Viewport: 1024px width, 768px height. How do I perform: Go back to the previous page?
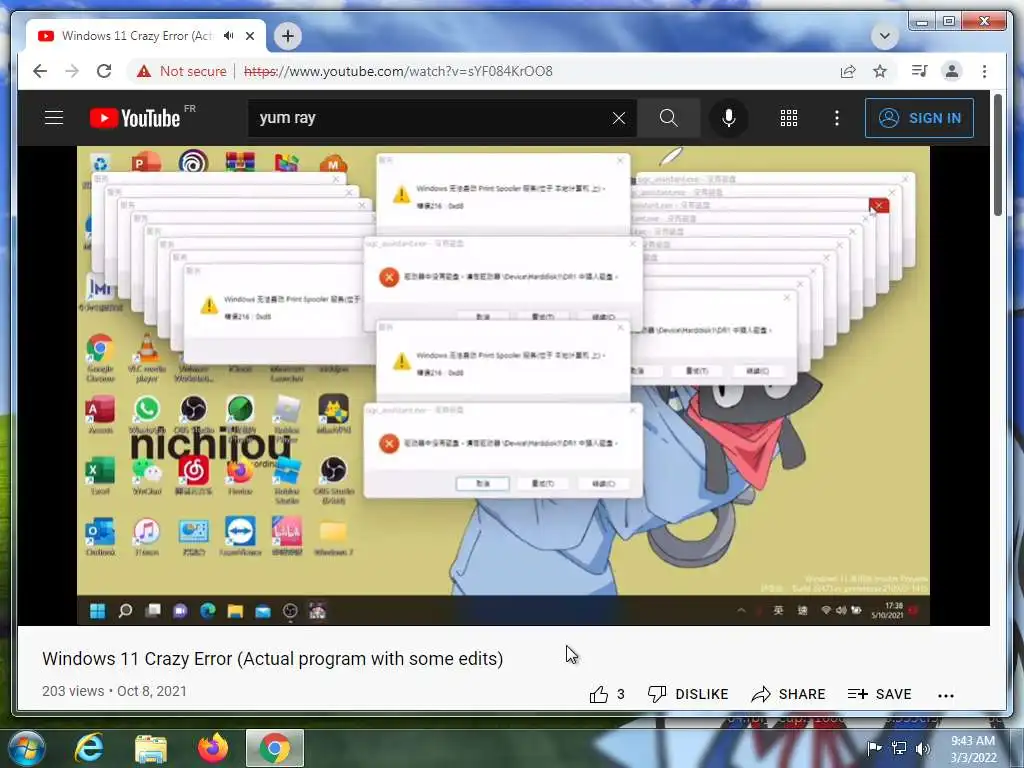click(40, 71)
